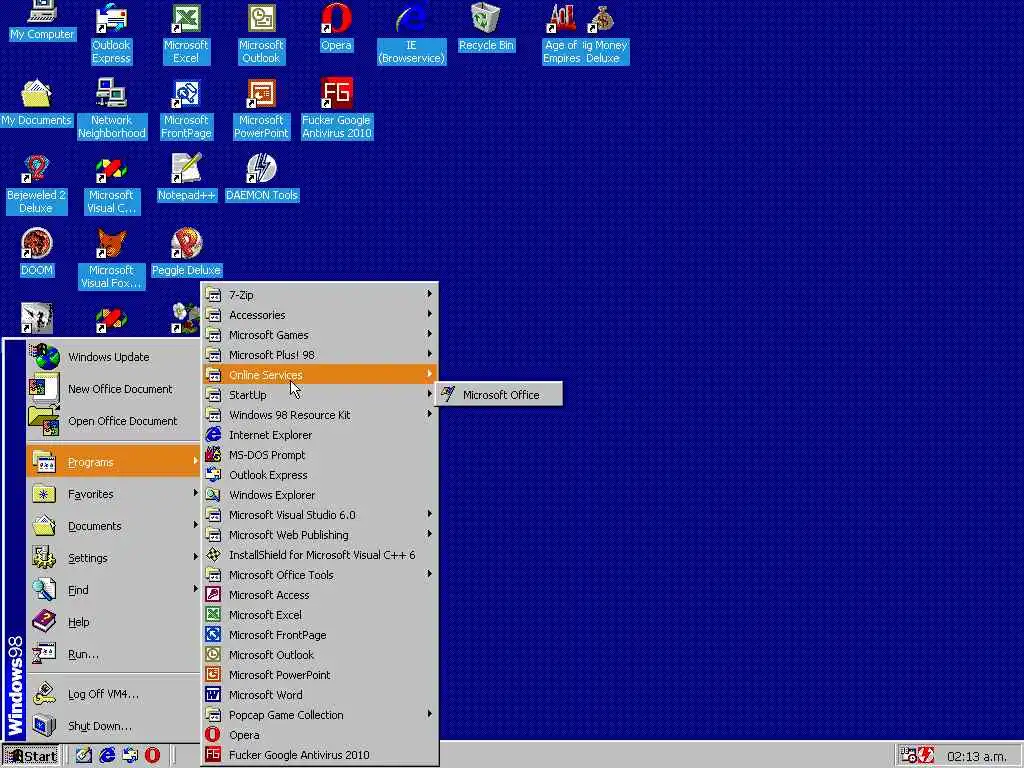Open Help from the Start menu
This screenshot has width=1024, height=768.
coord(114,622)
